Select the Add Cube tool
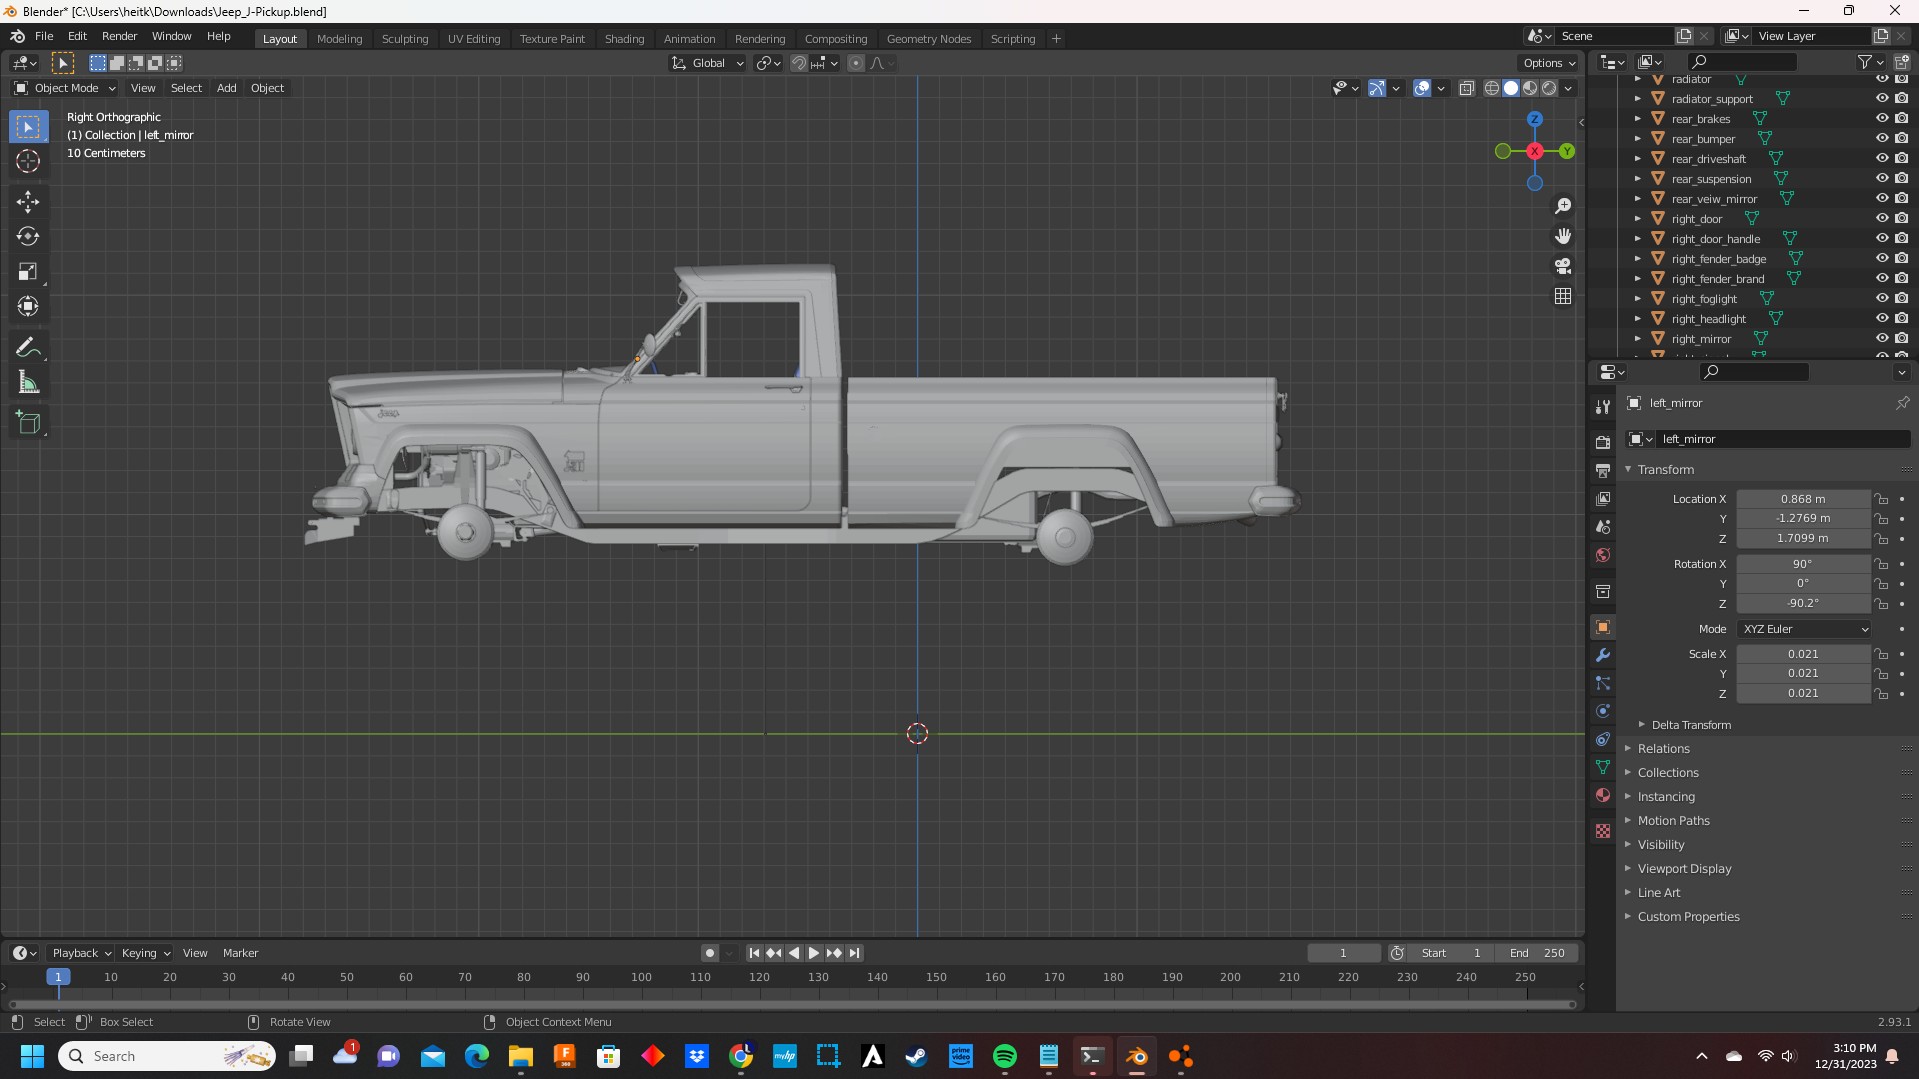The width and height of the screenshot is (1919, 1079). pos(28,422)
